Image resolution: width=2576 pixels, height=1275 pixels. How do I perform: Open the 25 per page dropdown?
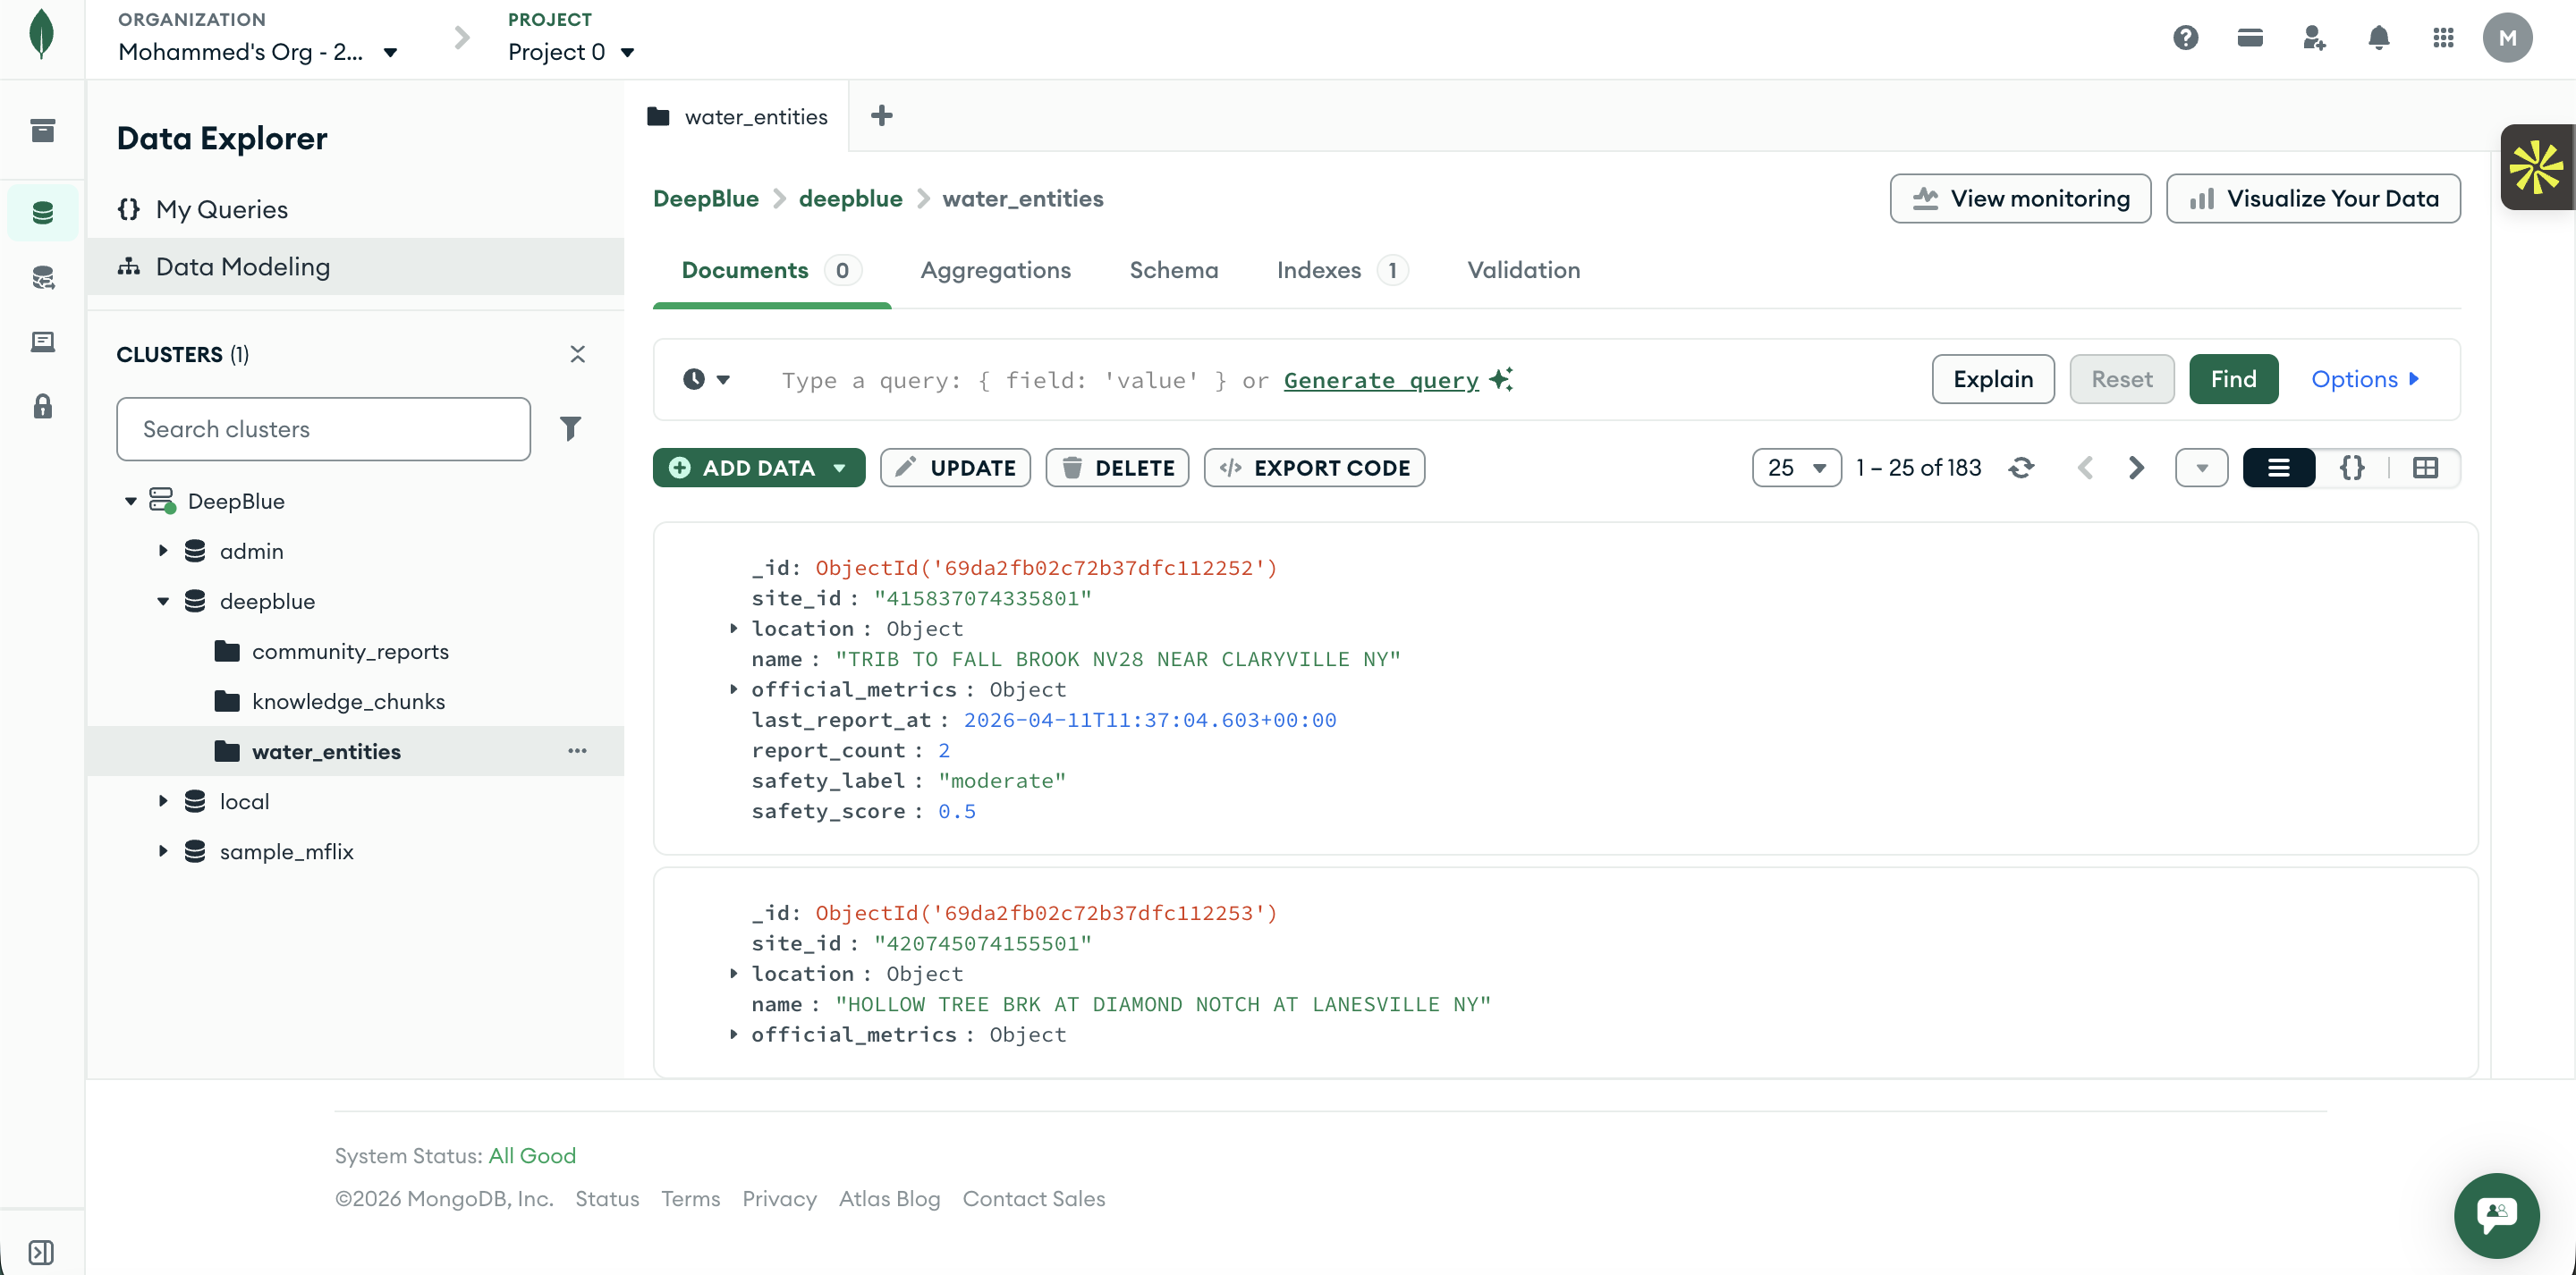tap(1796, 467)
